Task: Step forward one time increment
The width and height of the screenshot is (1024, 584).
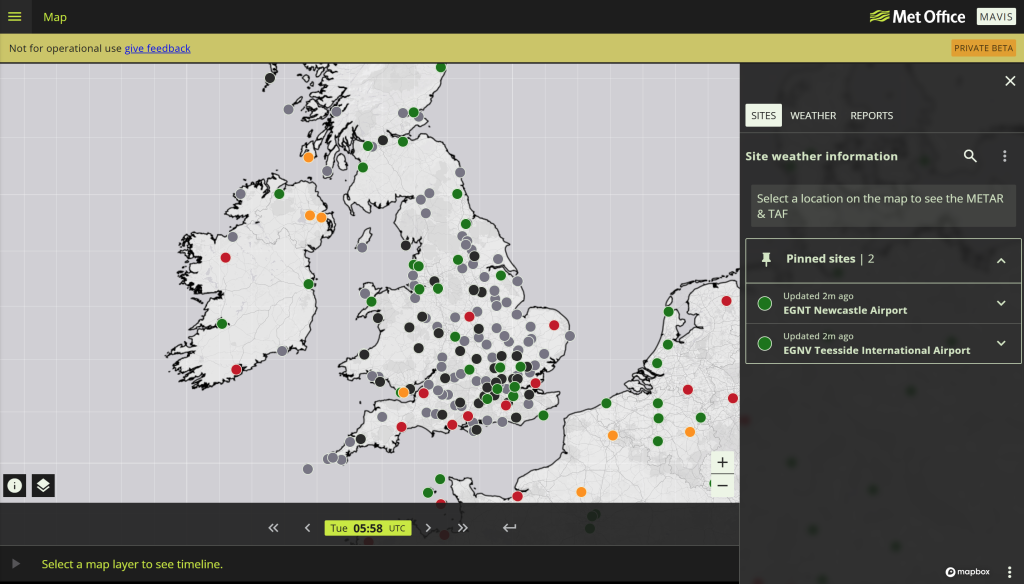Action: click(428, 528)
